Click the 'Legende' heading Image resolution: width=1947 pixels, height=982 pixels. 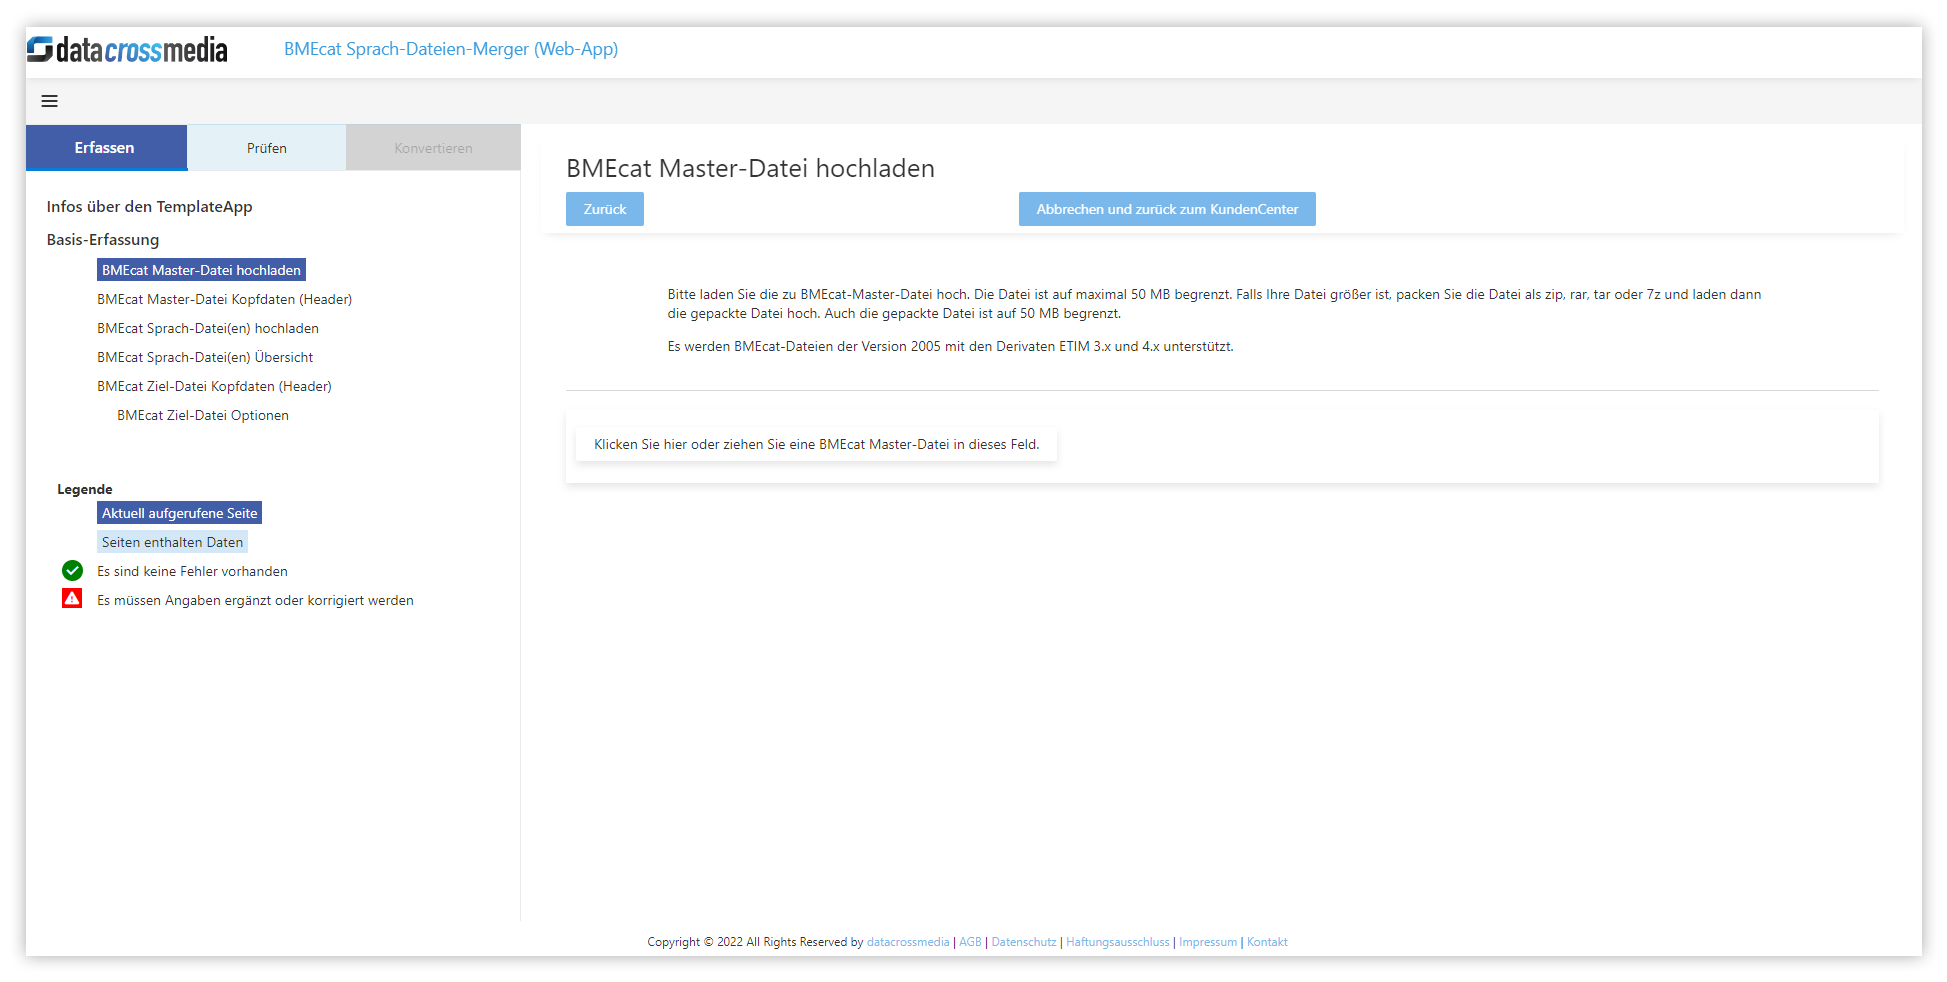coord(85,489)
